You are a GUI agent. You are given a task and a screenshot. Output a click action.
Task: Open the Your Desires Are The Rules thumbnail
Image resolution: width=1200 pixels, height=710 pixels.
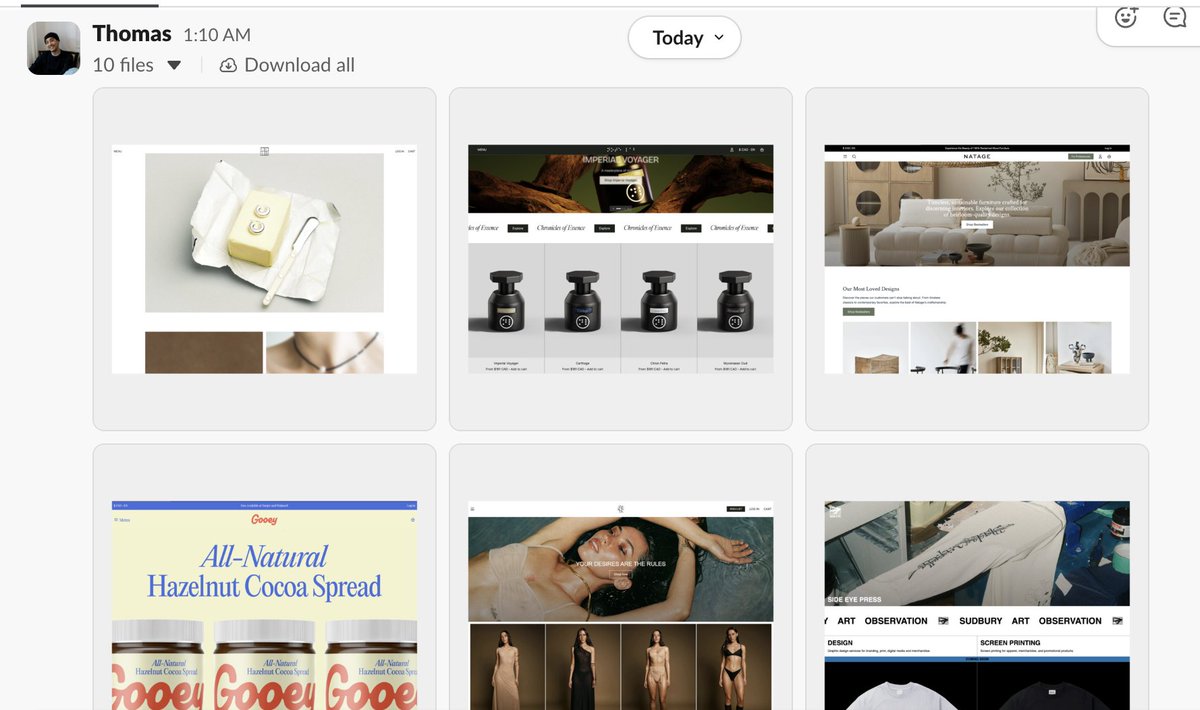click(x=620, y=577)
